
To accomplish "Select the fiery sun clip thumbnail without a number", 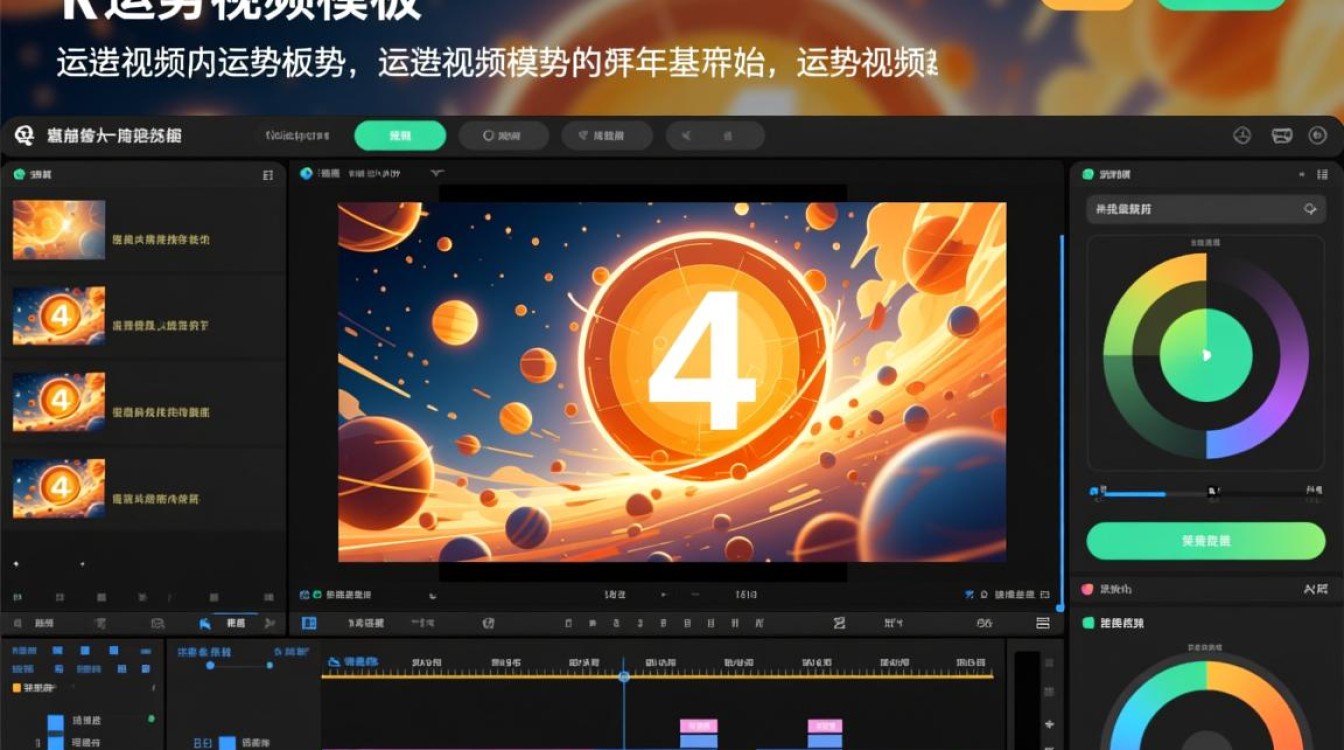I will pos(59,230).
